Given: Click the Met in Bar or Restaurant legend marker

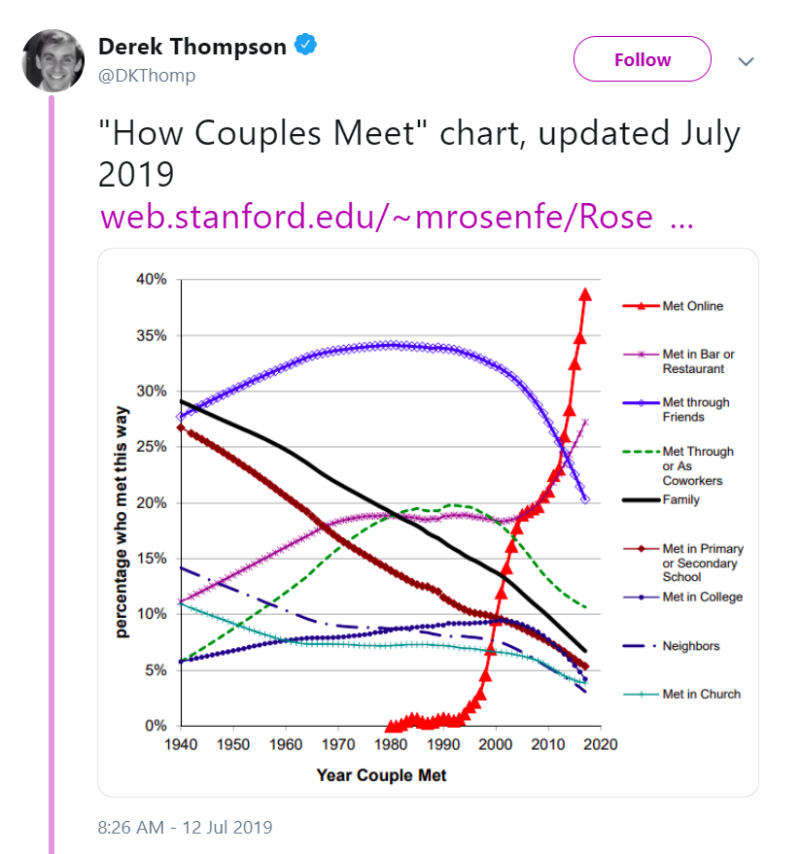Looking at the screenshot, I should (641, 355).
